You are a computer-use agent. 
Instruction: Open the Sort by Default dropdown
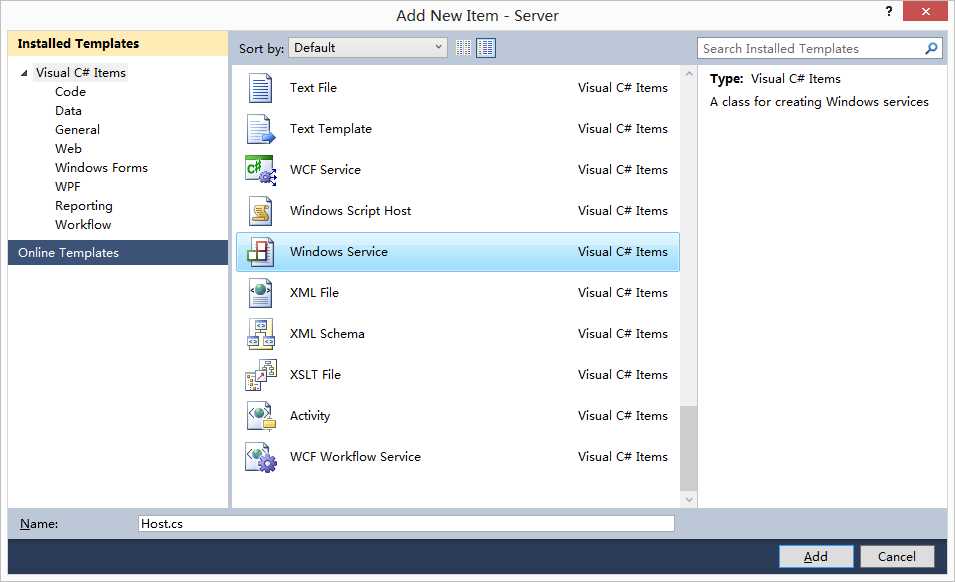(x=367, y=47)
